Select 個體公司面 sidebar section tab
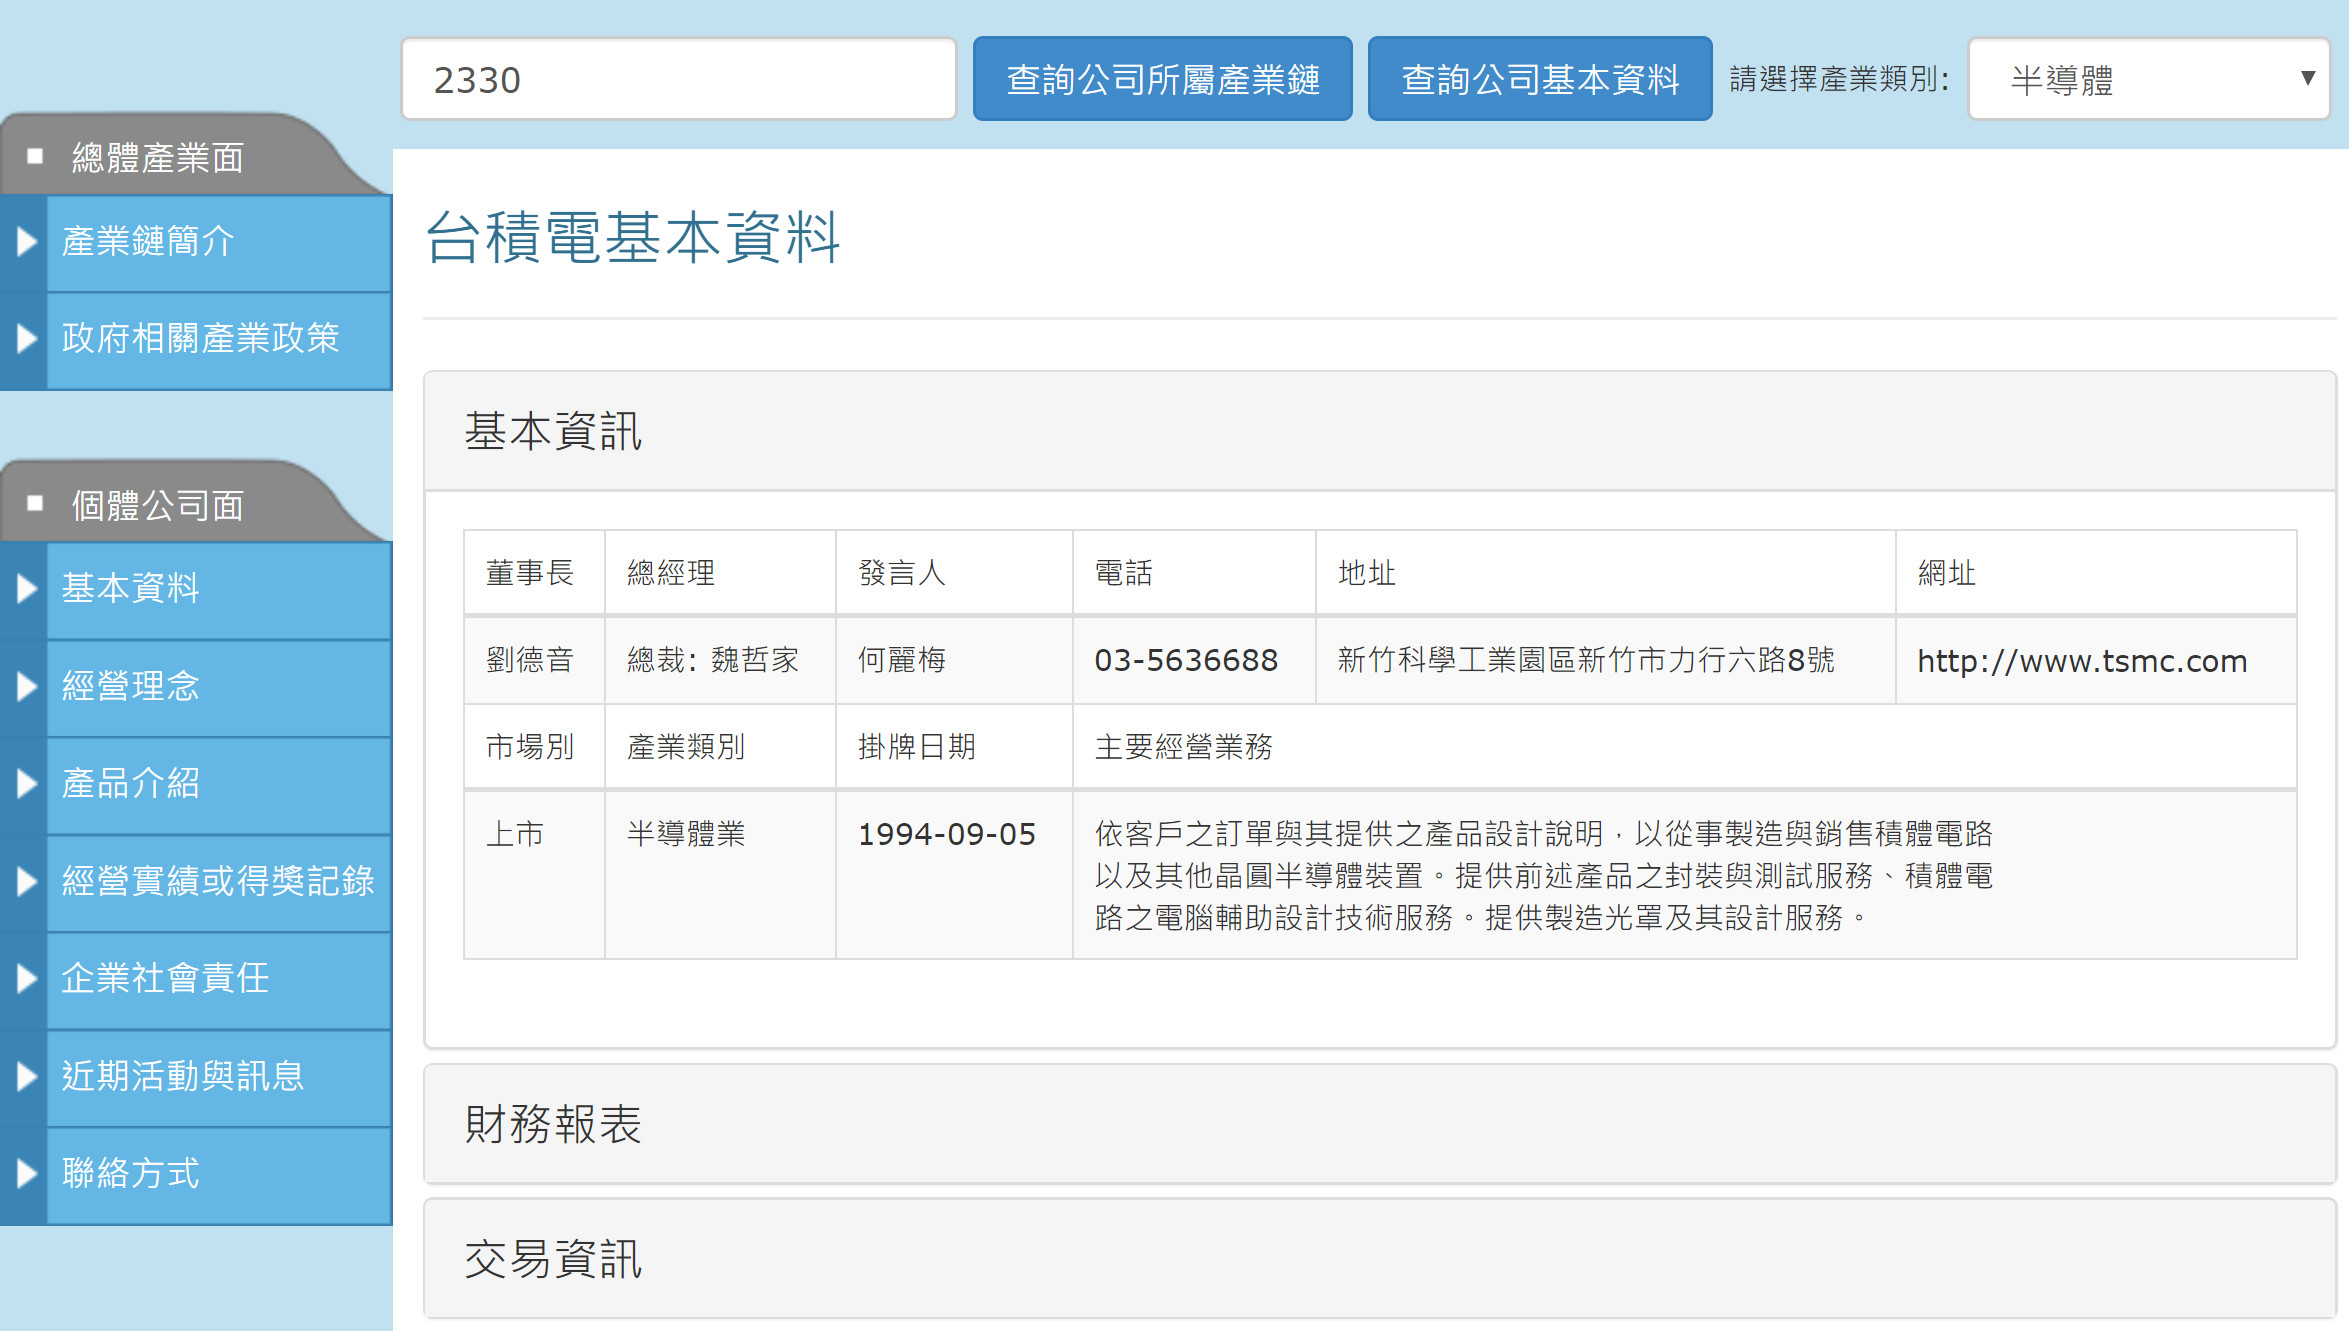Viewport: 2349px width, 1331px height. coord(158,505)
